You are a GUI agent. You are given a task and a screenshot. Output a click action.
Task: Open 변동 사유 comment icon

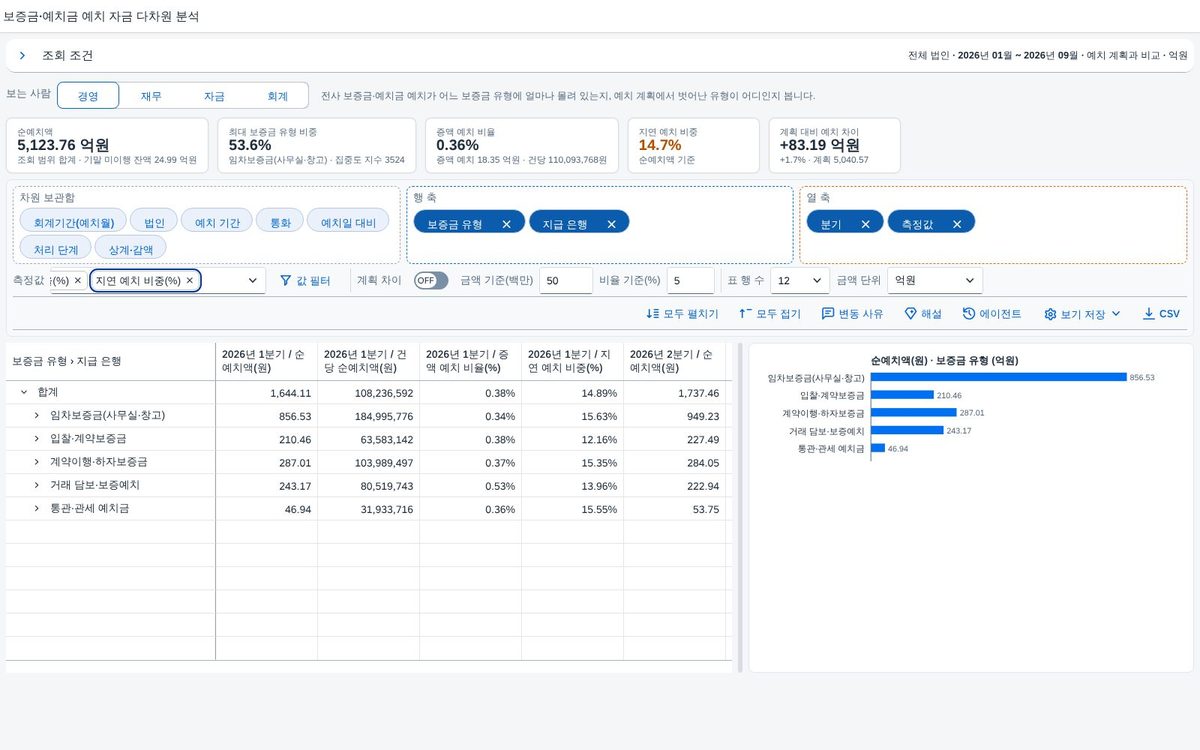[828, 314]
